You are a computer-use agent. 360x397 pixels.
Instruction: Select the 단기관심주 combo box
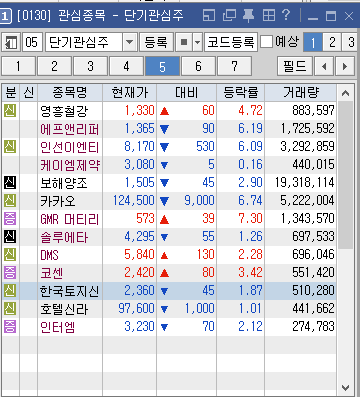click(90, 42)
